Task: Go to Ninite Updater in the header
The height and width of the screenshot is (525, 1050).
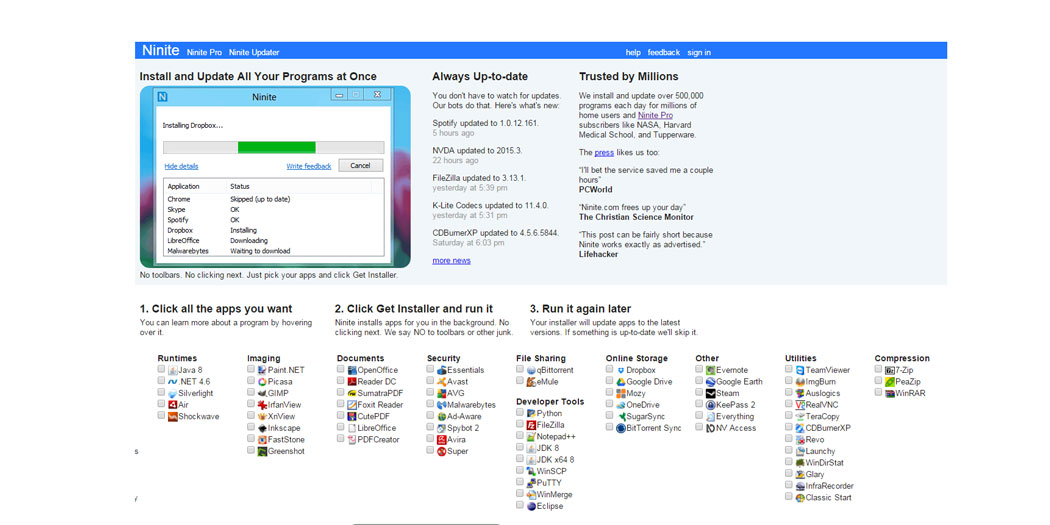Action: pos(254,52)
